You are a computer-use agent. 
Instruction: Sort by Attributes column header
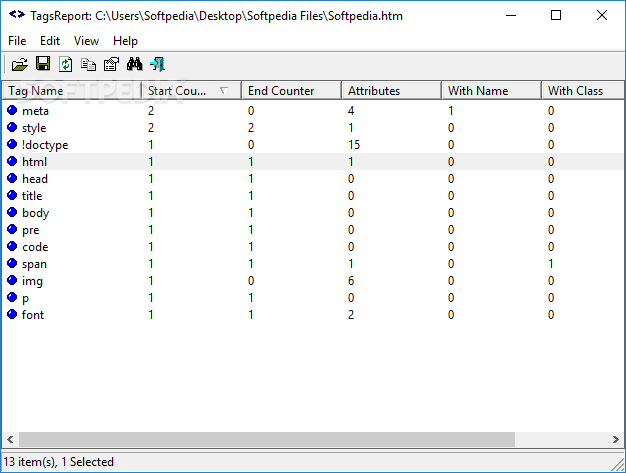(x=391, y=91)
